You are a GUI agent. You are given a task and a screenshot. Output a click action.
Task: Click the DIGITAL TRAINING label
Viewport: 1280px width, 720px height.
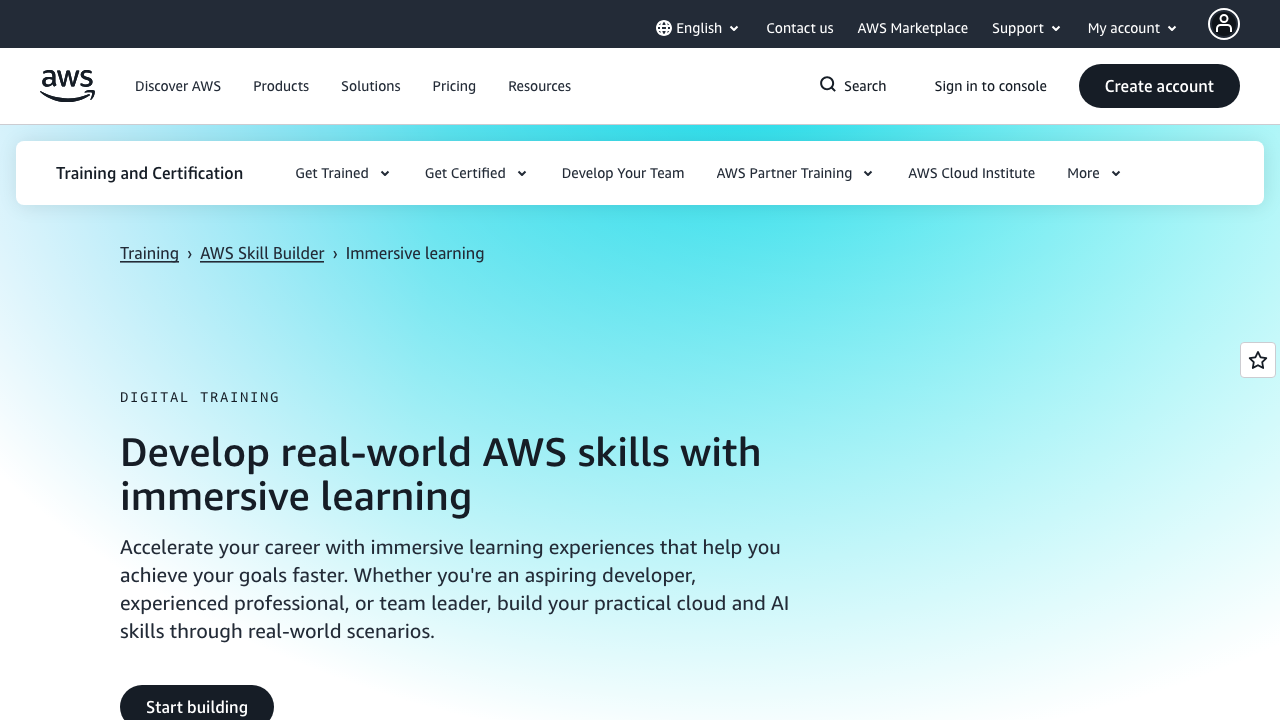click(200, 397)
